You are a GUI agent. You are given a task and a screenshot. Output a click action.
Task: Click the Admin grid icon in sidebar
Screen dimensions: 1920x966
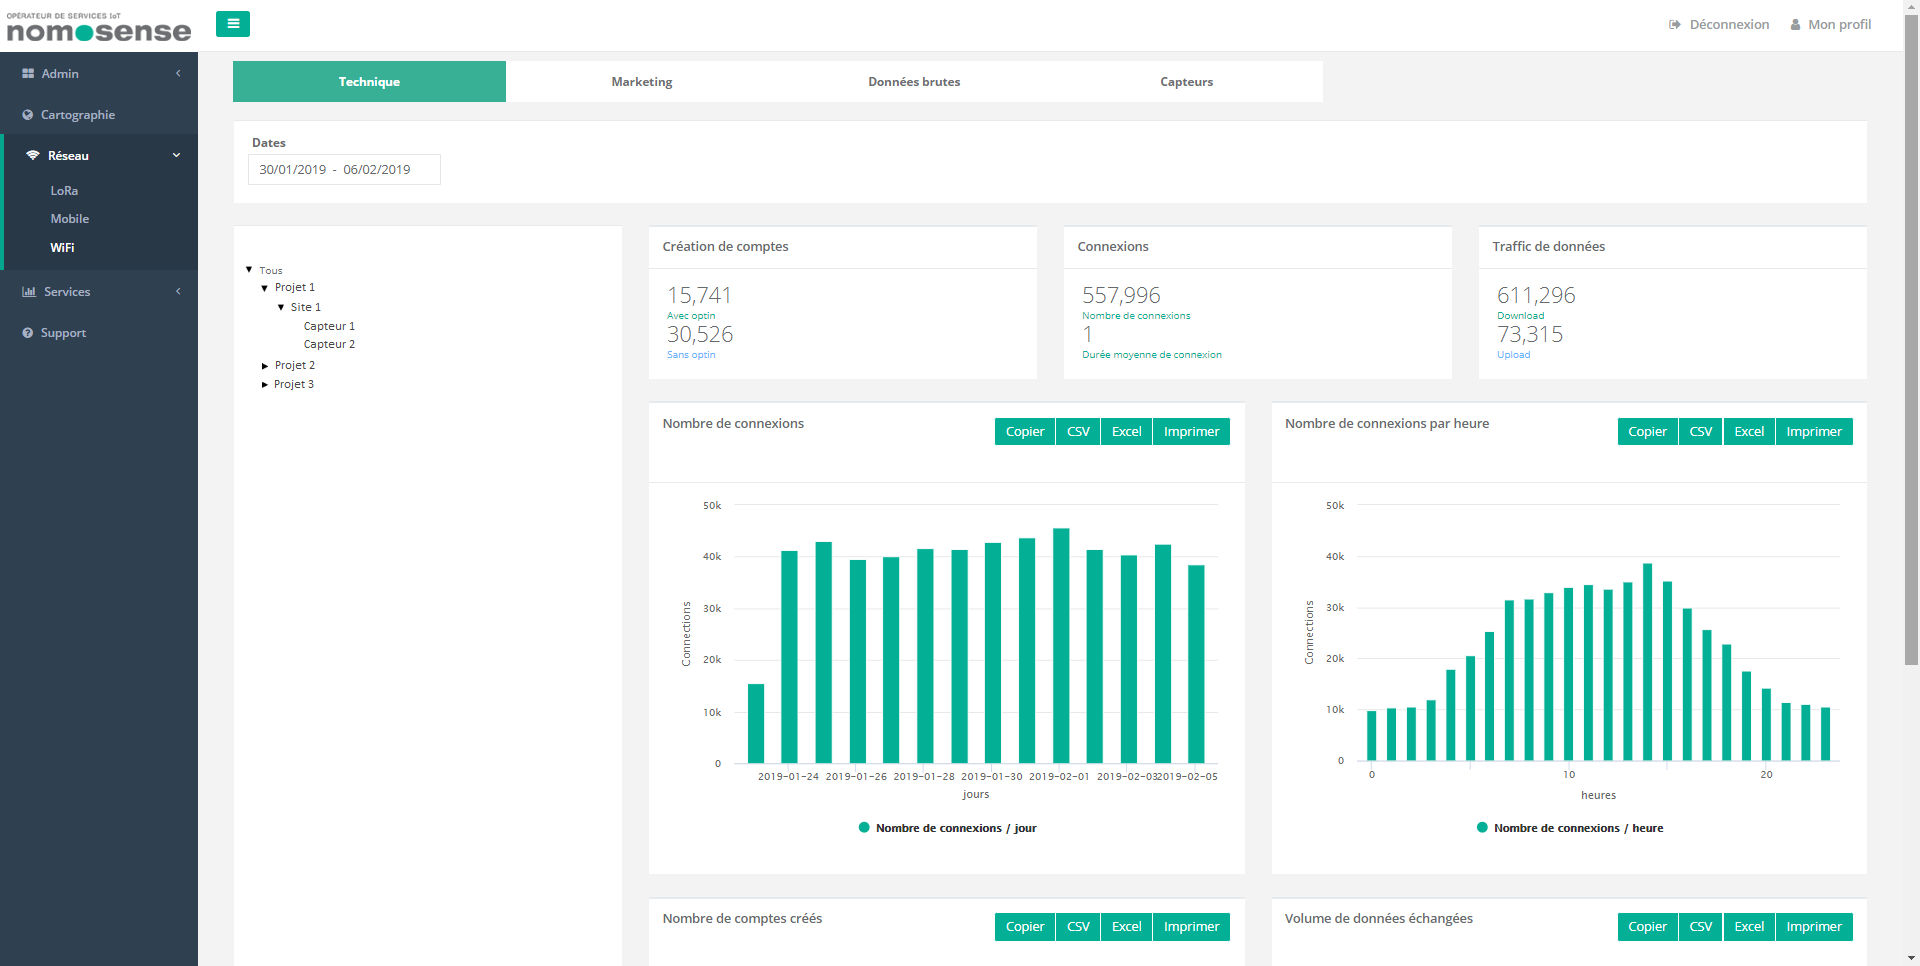click(x=28, y=74)
